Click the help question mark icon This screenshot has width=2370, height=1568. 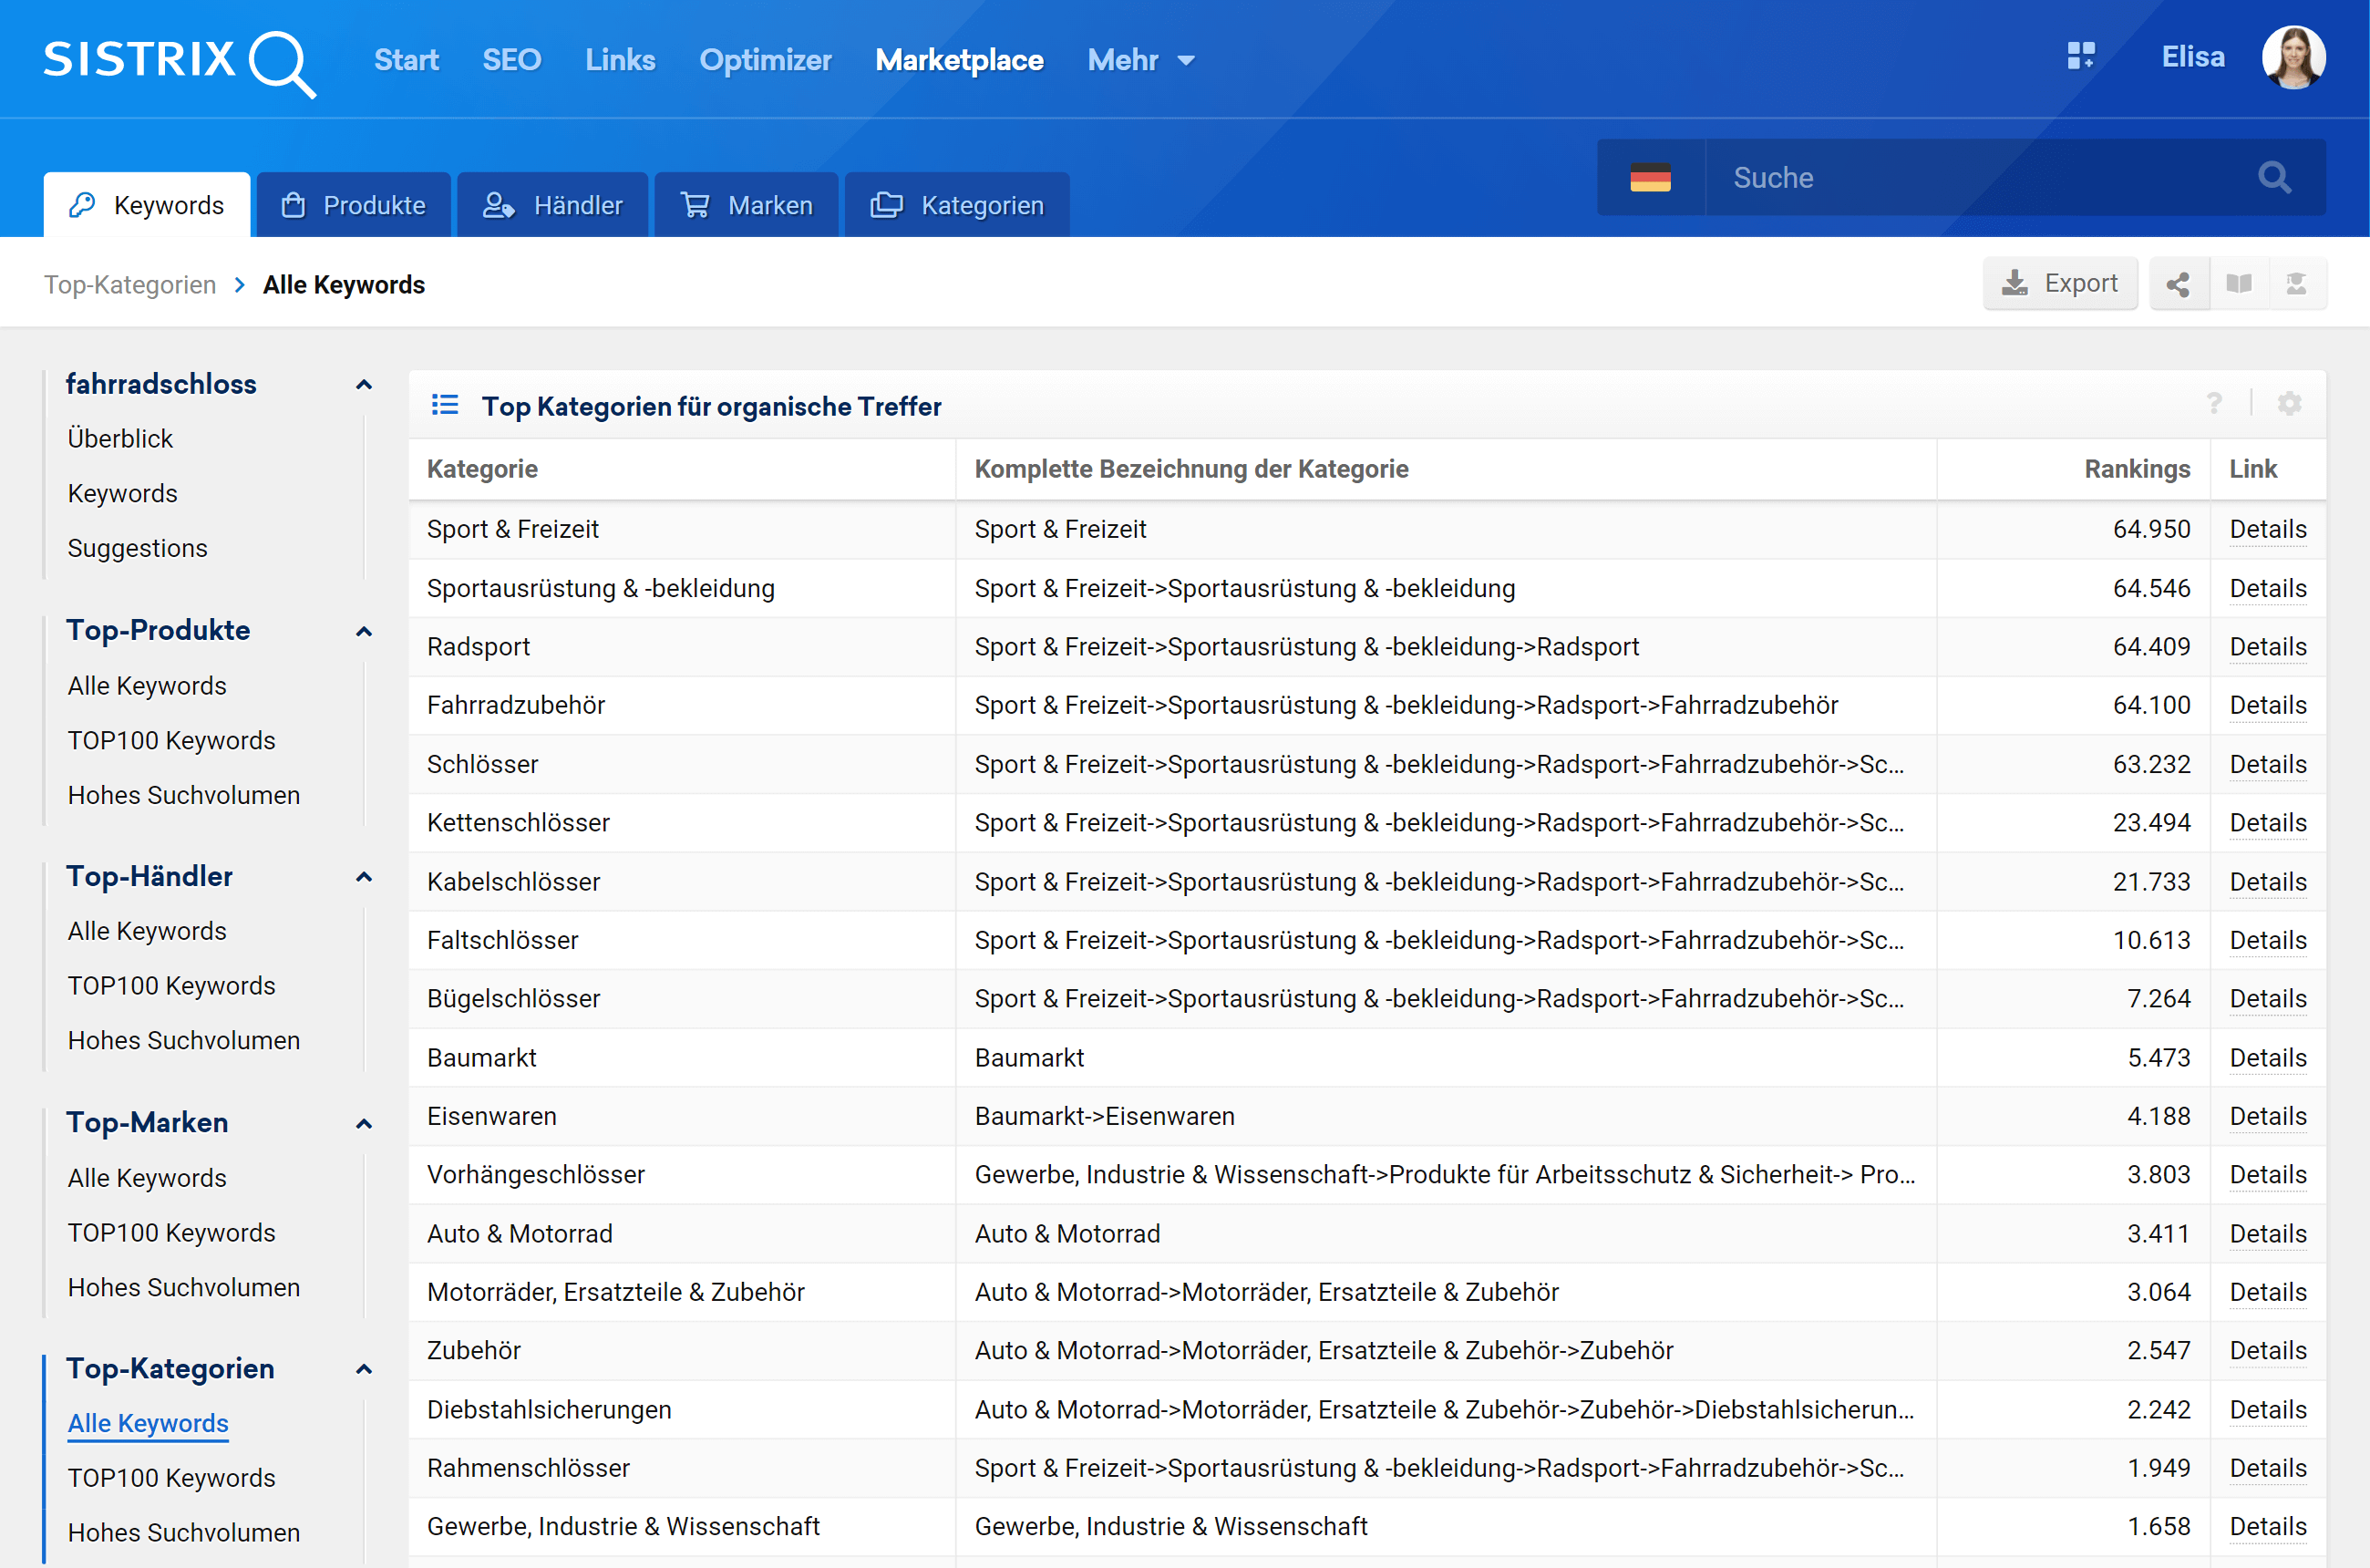(2214, 404)
